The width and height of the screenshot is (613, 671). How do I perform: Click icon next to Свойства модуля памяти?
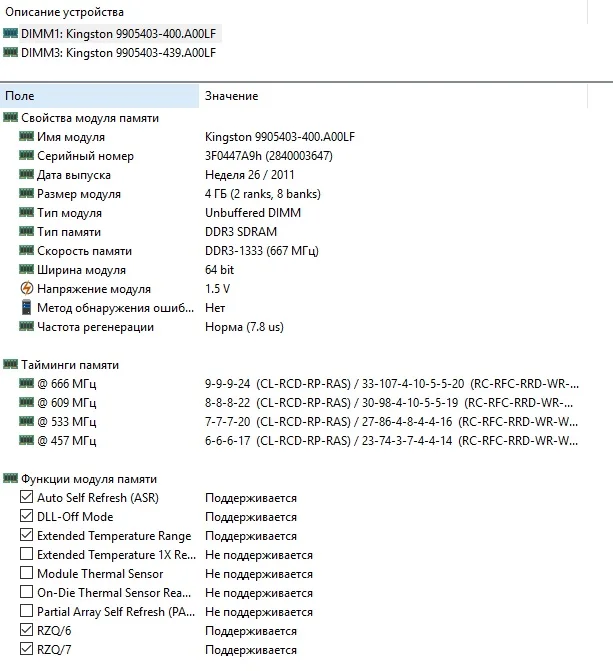coord(10,117)
